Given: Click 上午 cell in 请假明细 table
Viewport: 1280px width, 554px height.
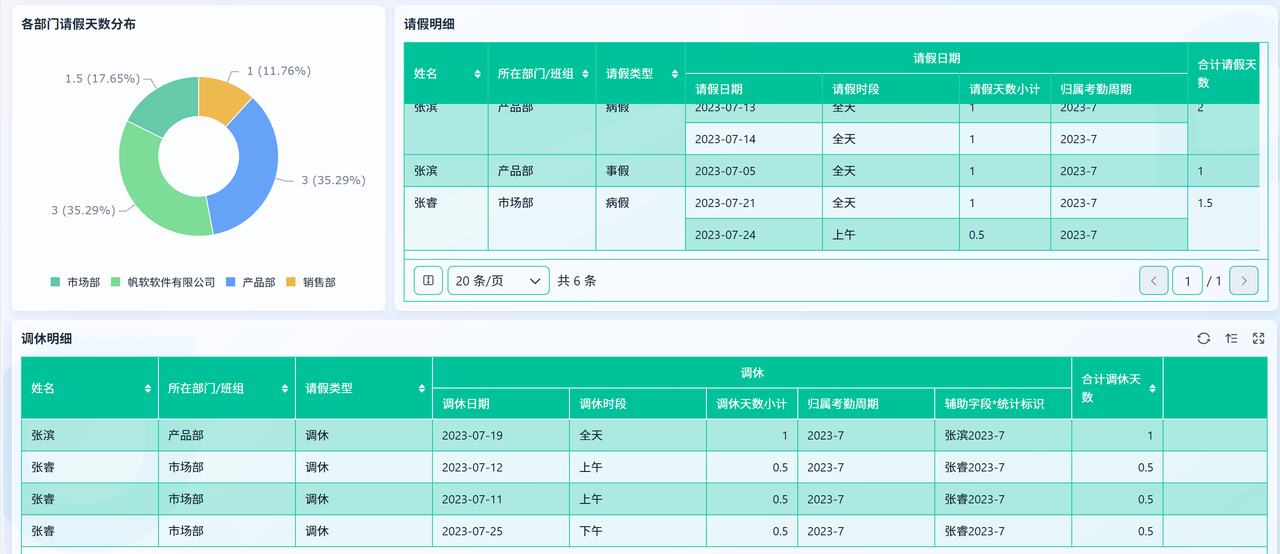Looking at the screenshot, I should click(891, 235).
